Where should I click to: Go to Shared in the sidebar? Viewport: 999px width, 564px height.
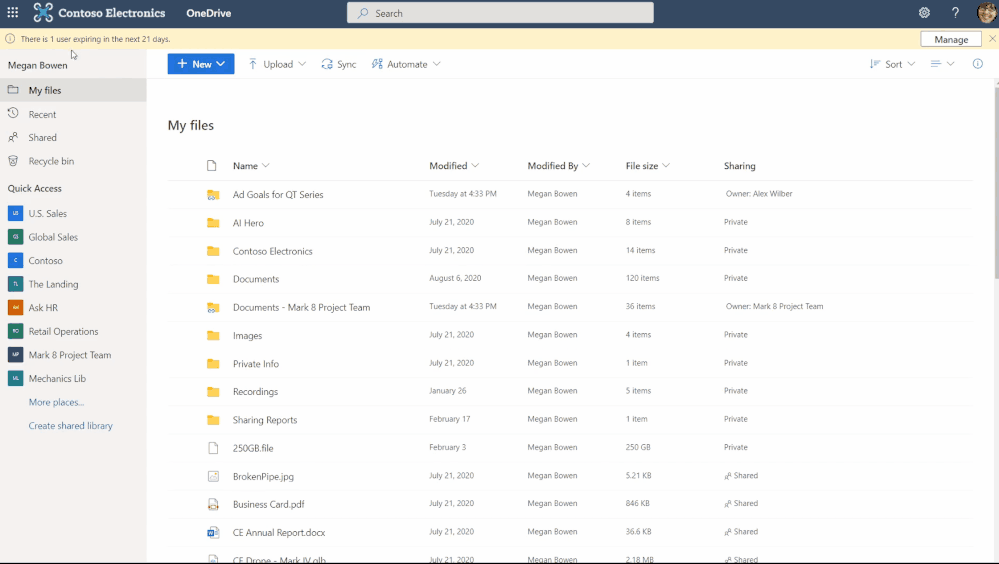coord(42,138)
